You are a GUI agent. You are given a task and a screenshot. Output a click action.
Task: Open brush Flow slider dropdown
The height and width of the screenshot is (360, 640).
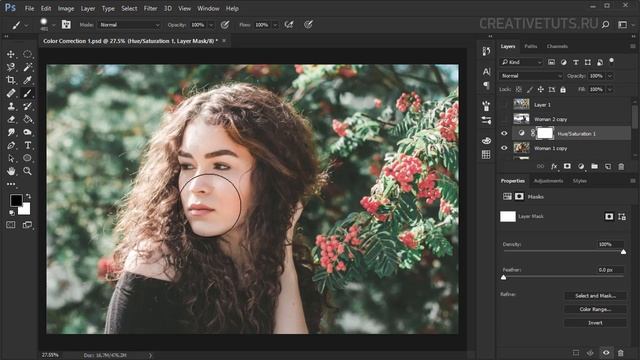click(275, 25)
